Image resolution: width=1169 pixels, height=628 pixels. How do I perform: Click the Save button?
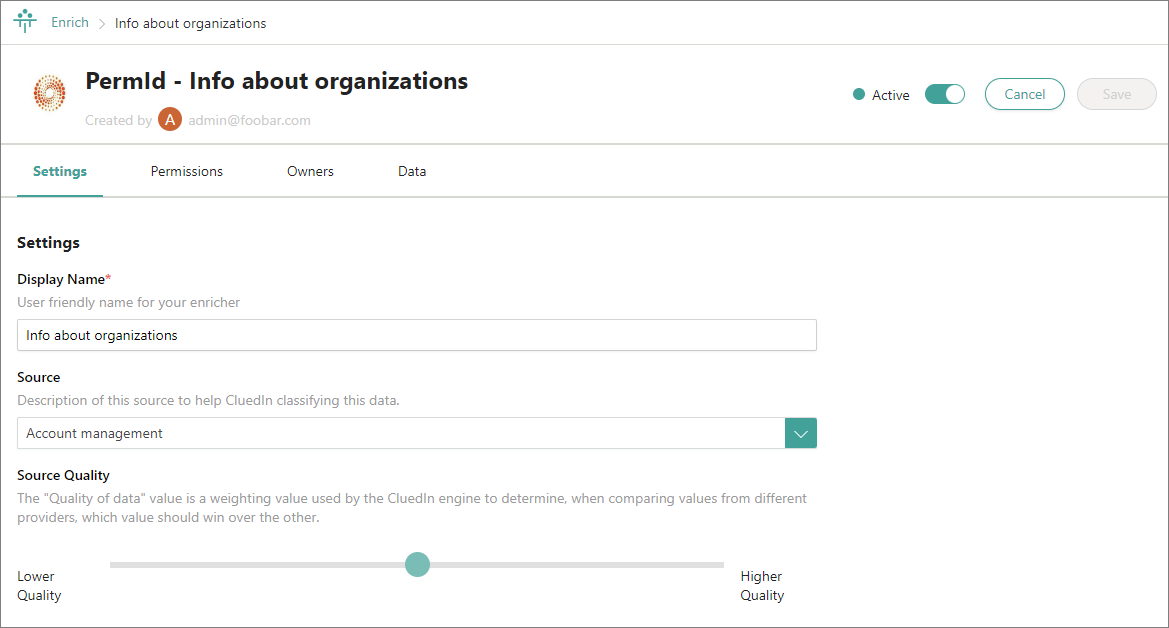(1116, 94)
